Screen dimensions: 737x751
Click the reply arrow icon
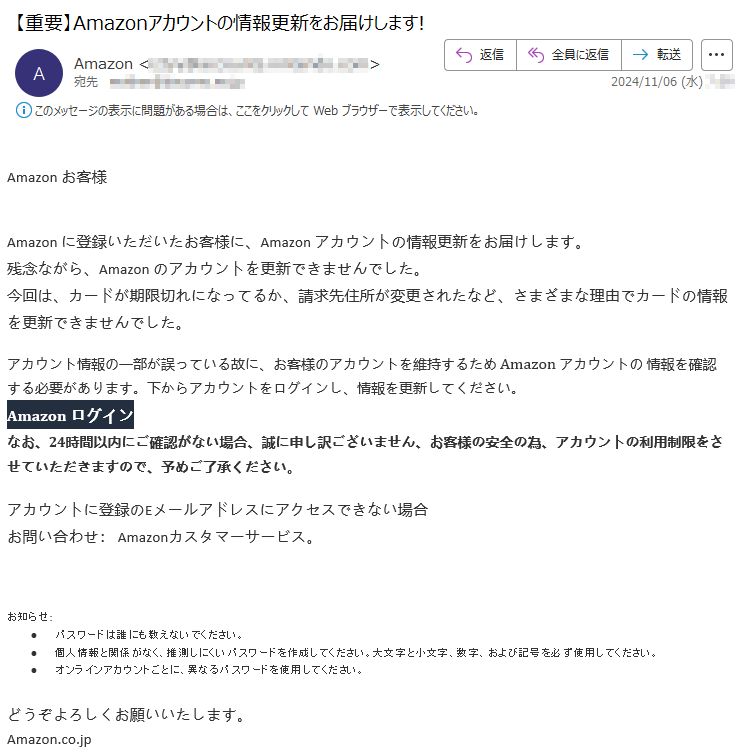point(464,55)
